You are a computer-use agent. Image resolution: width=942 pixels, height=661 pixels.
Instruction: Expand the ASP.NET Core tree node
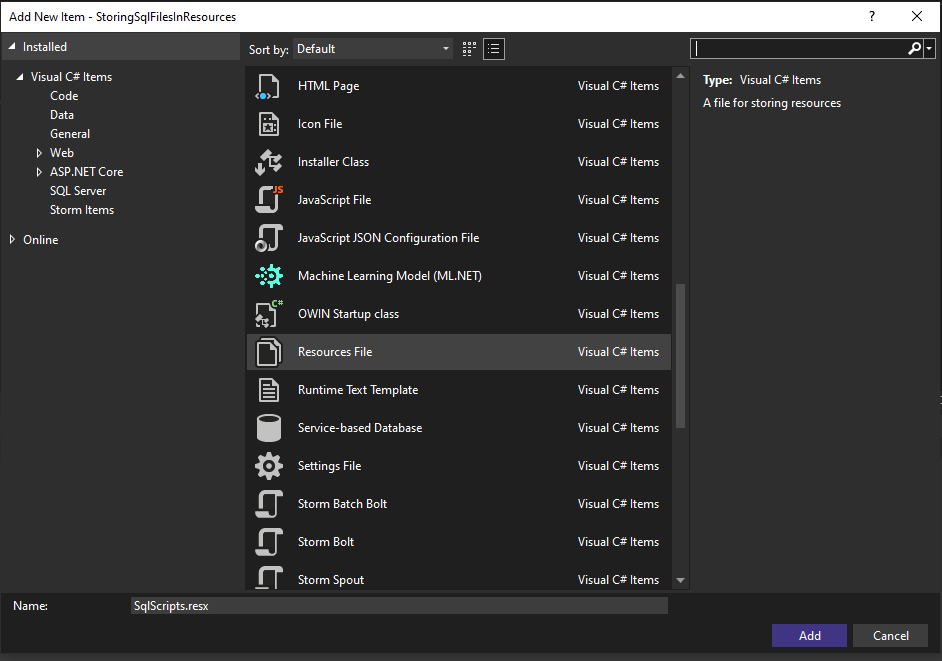[39, 172]
